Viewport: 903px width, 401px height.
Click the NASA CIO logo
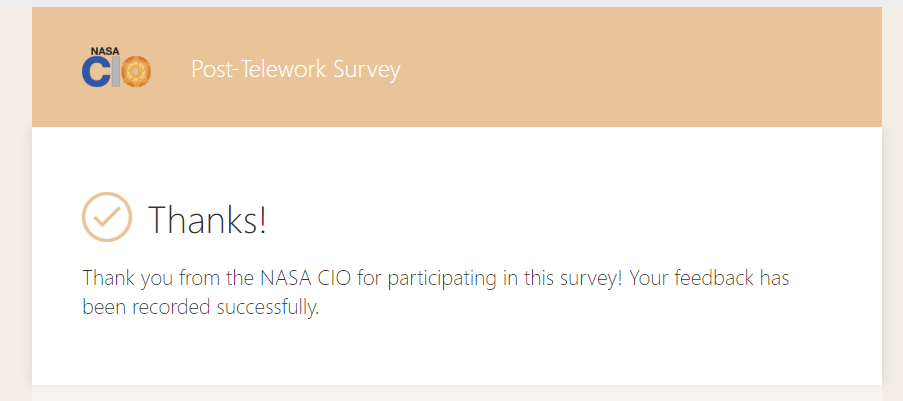coord(116,69)
